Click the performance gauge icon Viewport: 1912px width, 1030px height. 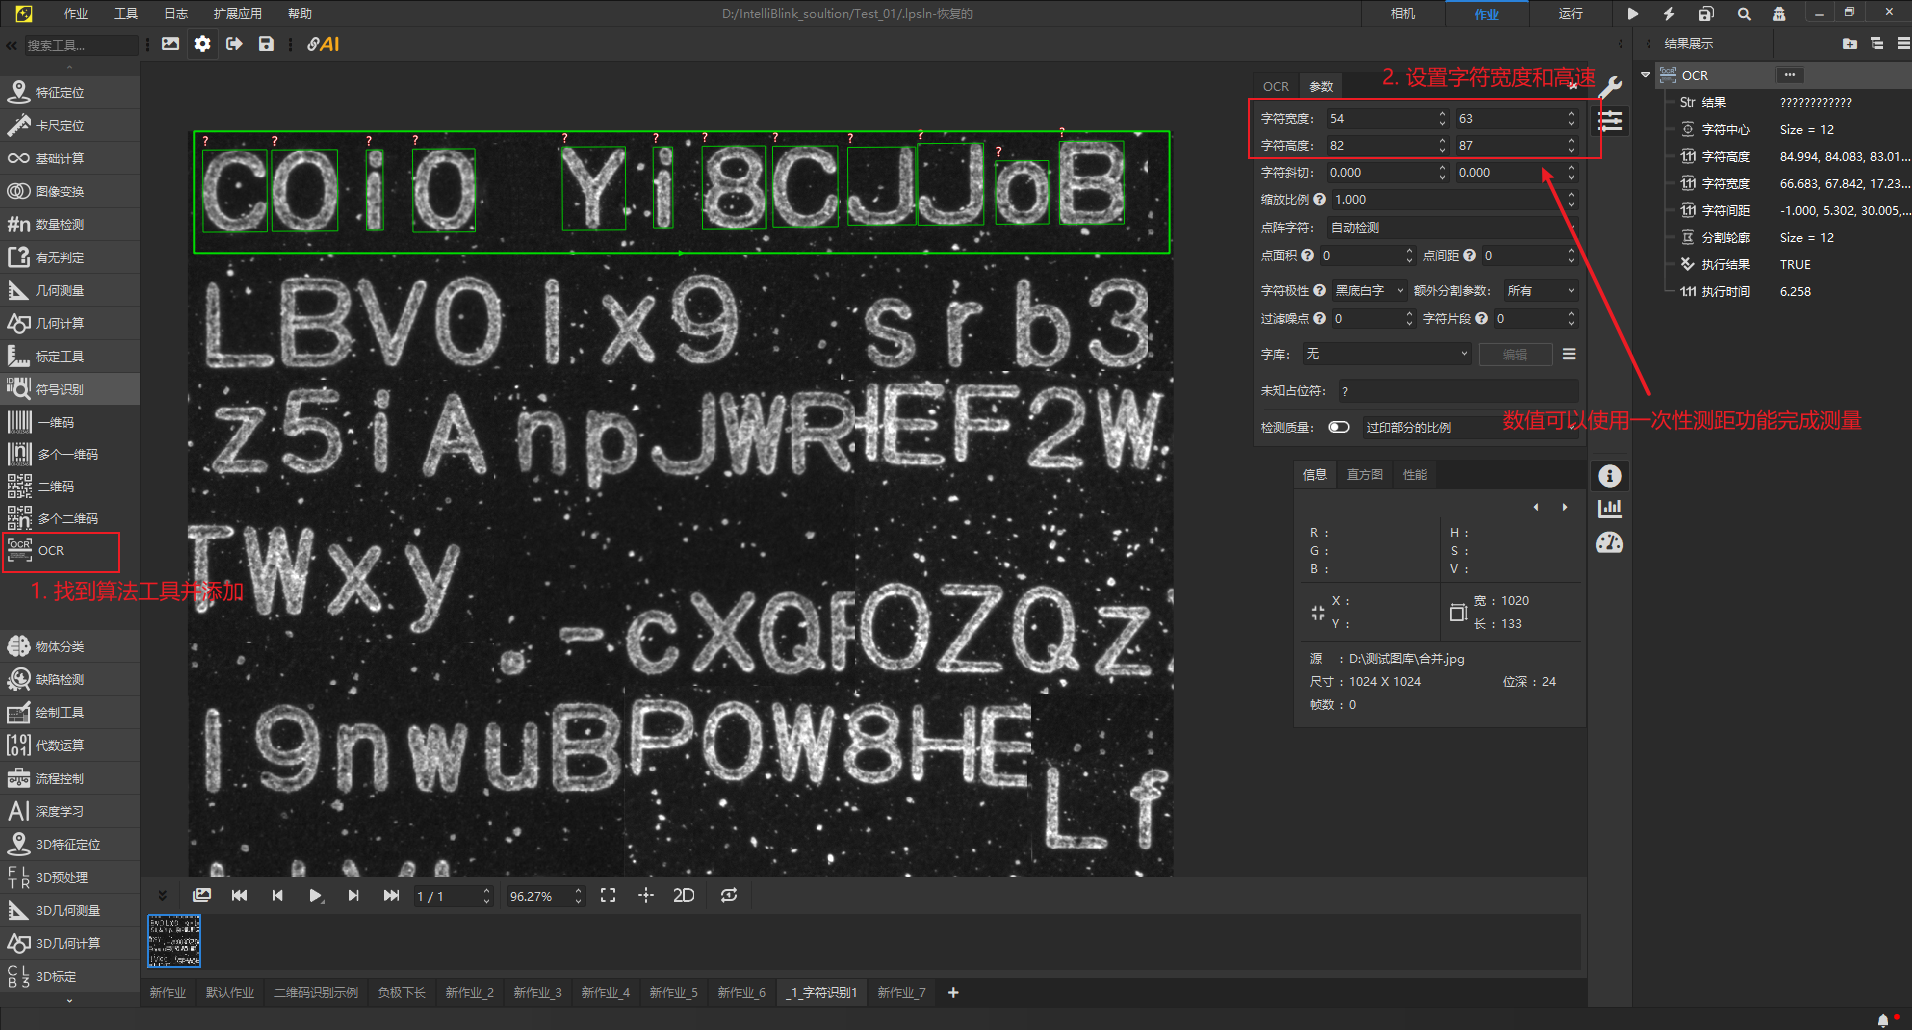pos(1610,543)
